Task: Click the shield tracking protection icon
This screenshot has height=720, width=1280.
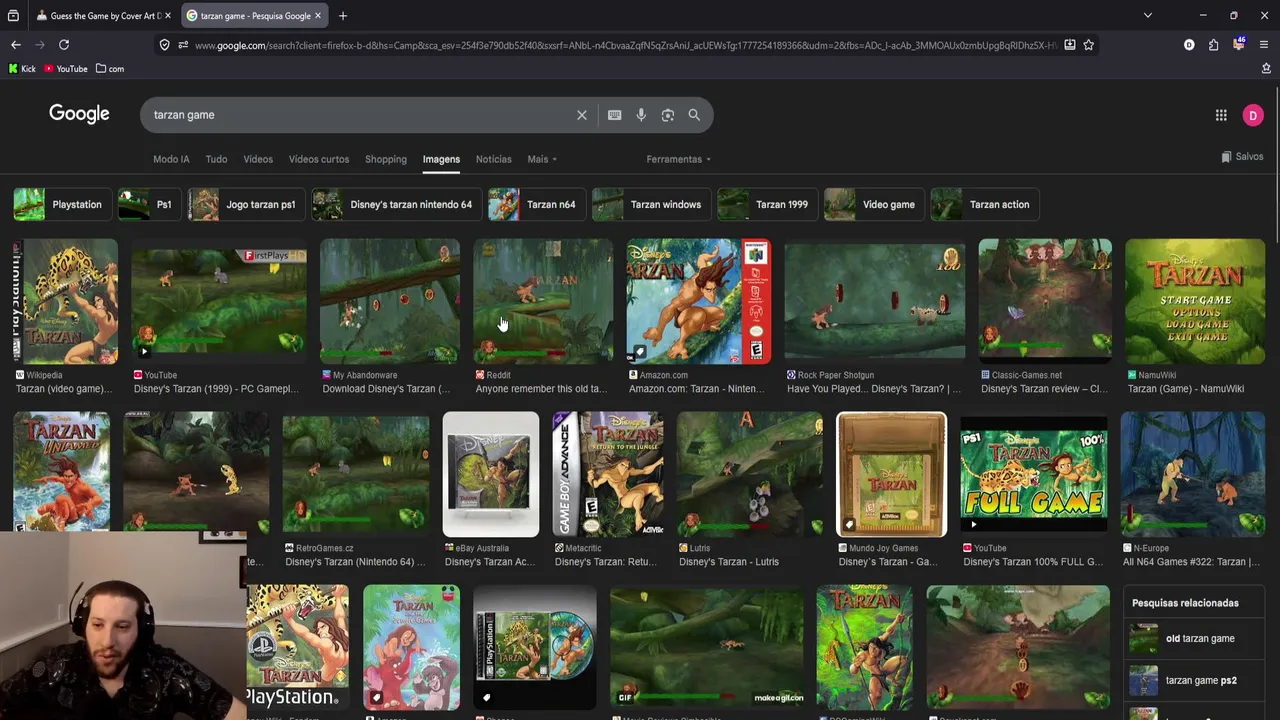Action: pos(165,45)
